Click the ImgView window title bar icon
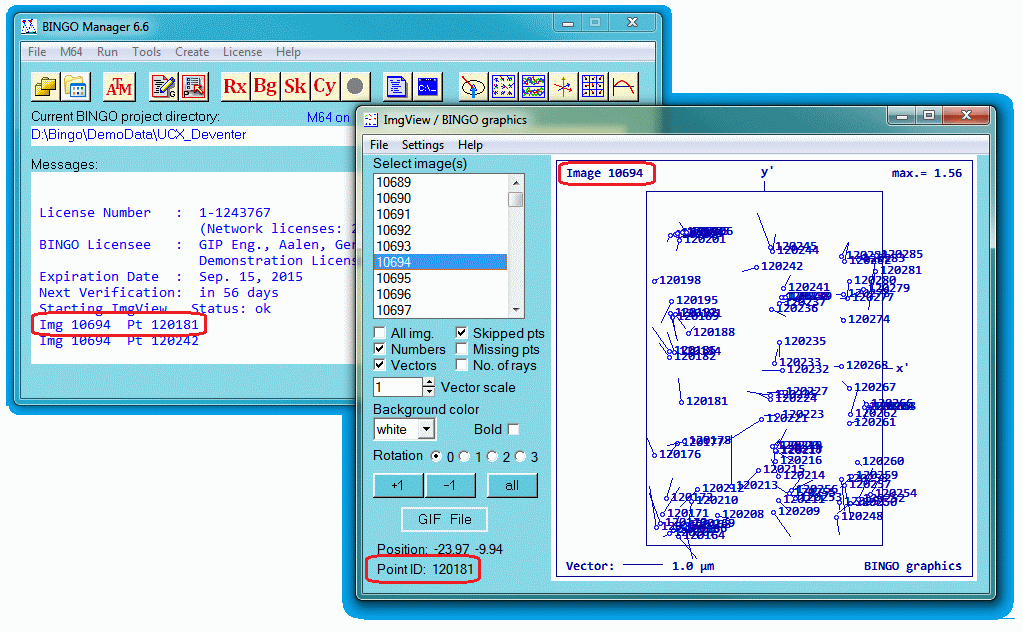1023x632 pixels. (x=371, y=120)
